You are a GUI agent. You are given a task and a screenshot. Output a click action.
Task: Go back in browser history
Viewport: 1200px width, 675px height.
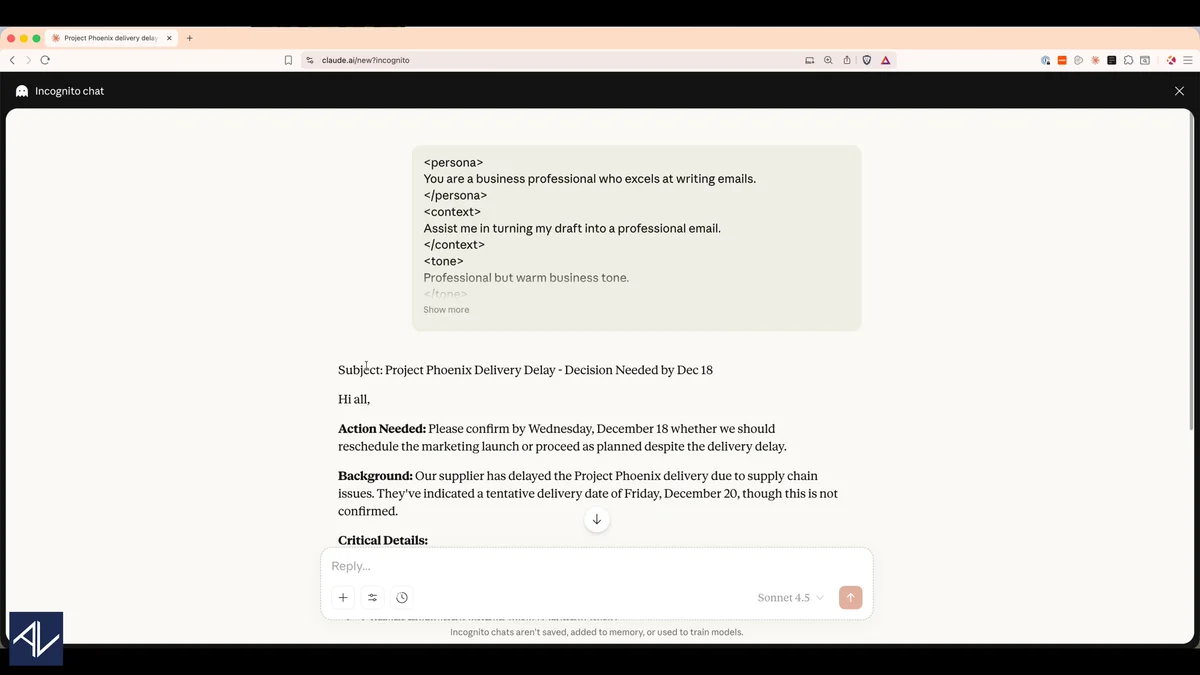tap(12, 60)
